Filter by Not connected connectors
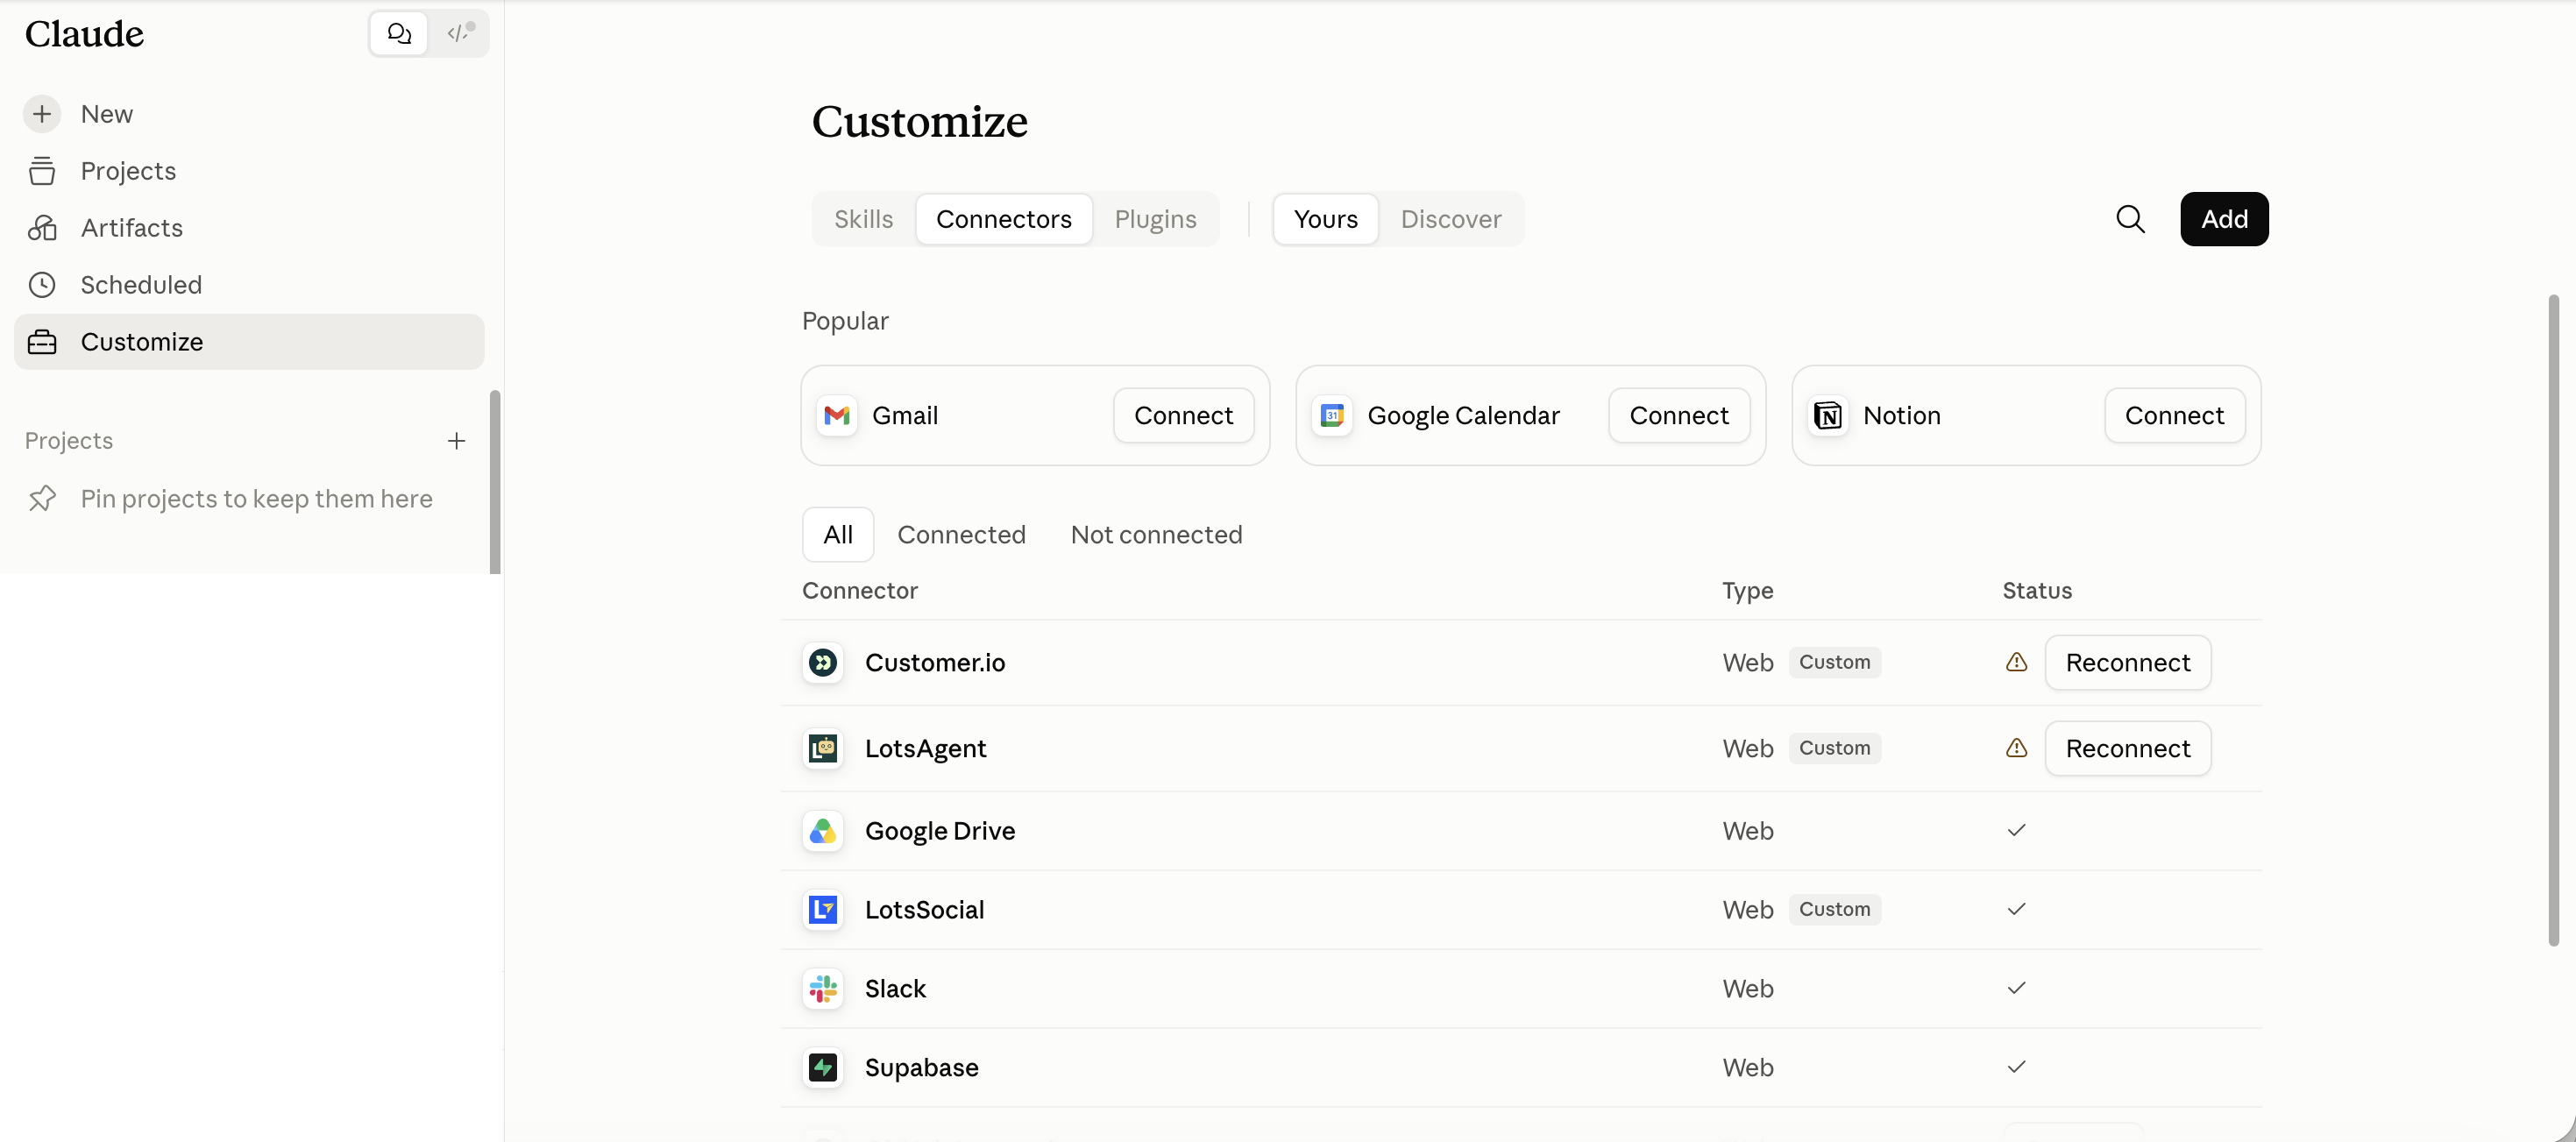Viewport: 2576px width, 1142px height. click(x=1156, y=535)
